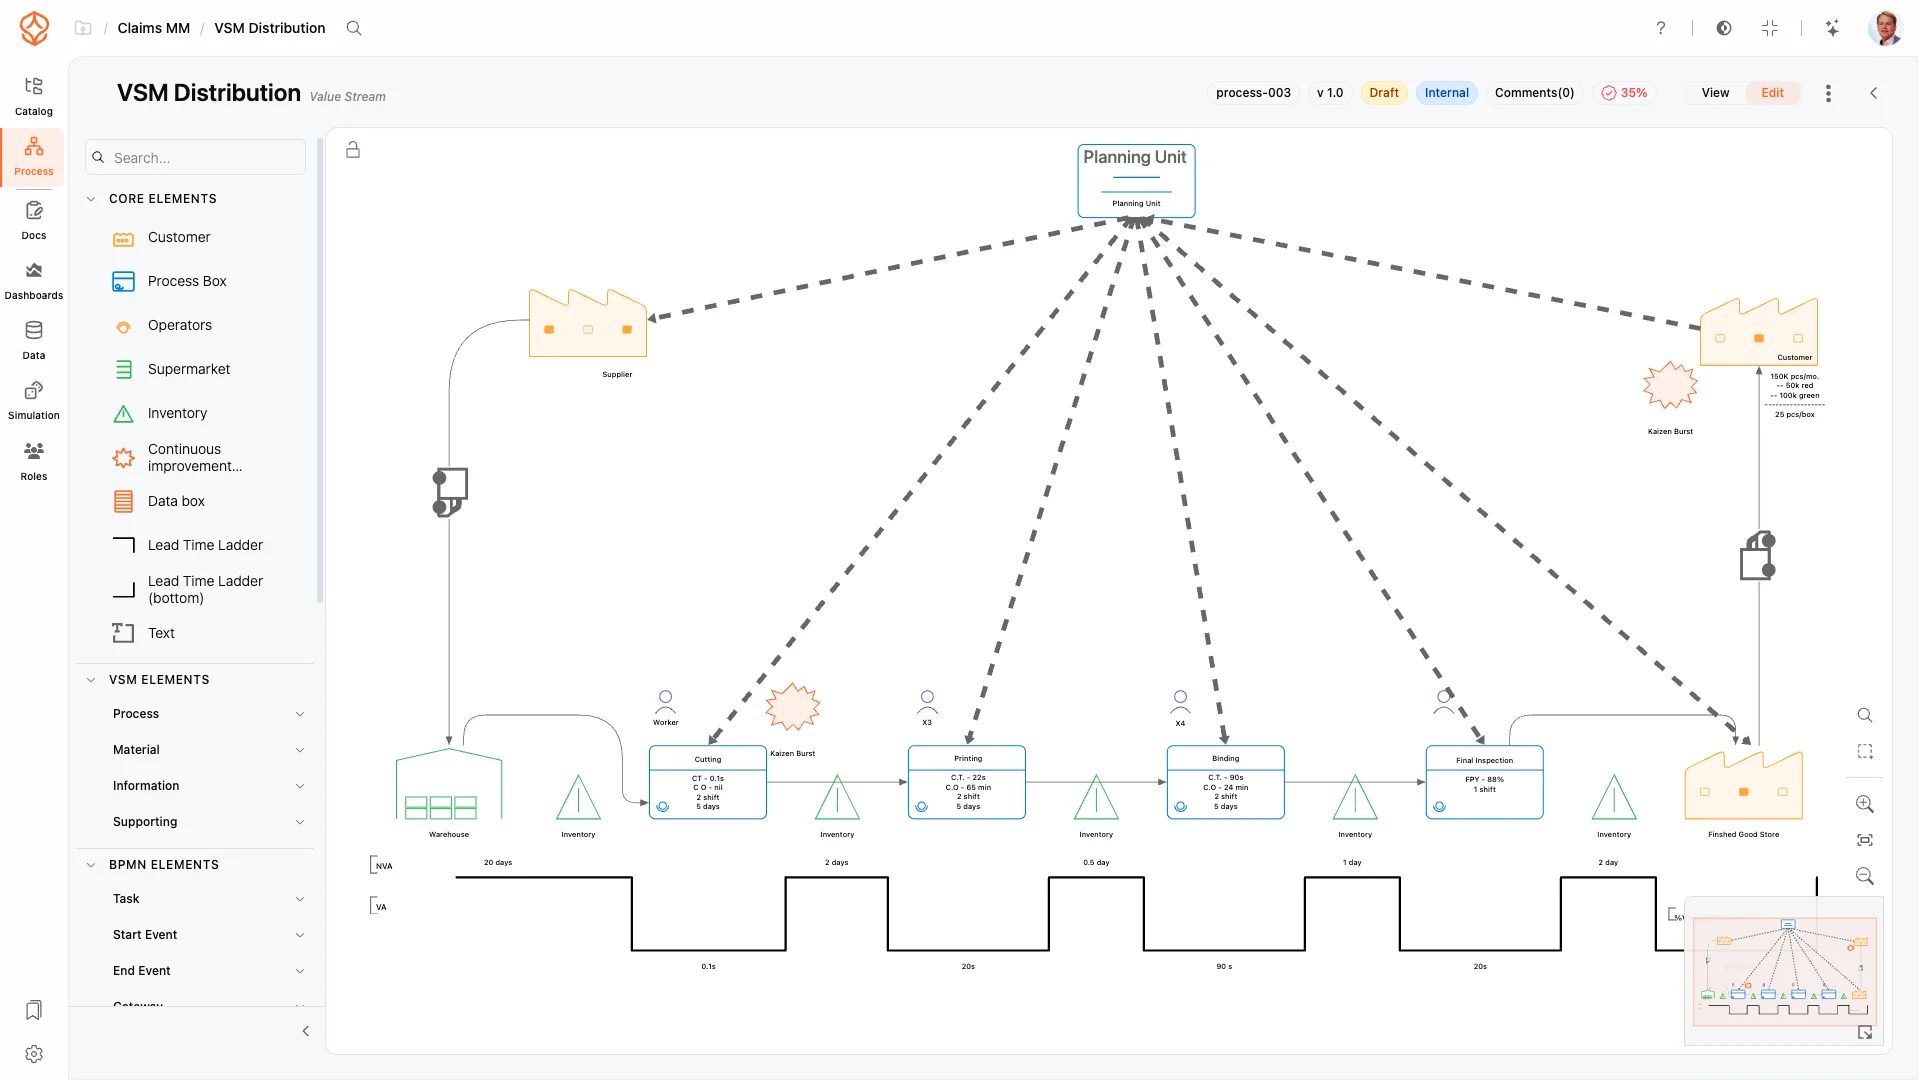Open the AI sparkle assistant icon

click(x=1832, y=28)
